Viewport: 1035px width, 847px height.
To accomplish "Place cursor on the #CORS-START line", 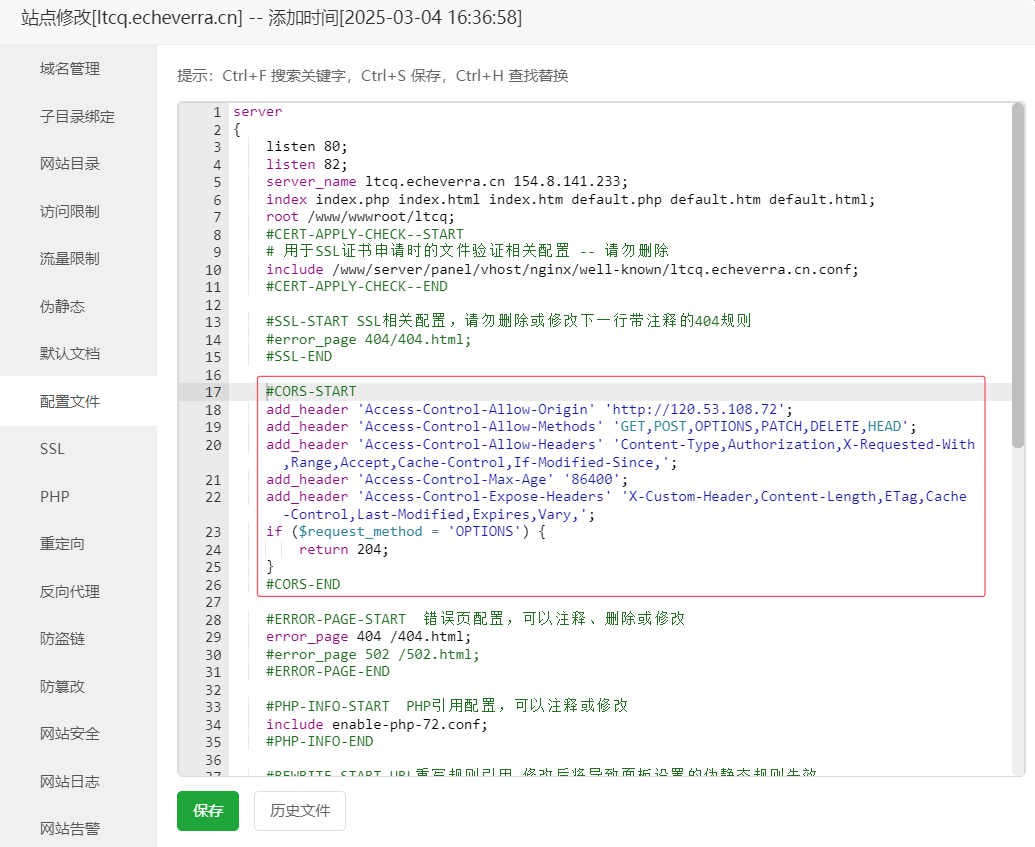I will tap(311, 392).
